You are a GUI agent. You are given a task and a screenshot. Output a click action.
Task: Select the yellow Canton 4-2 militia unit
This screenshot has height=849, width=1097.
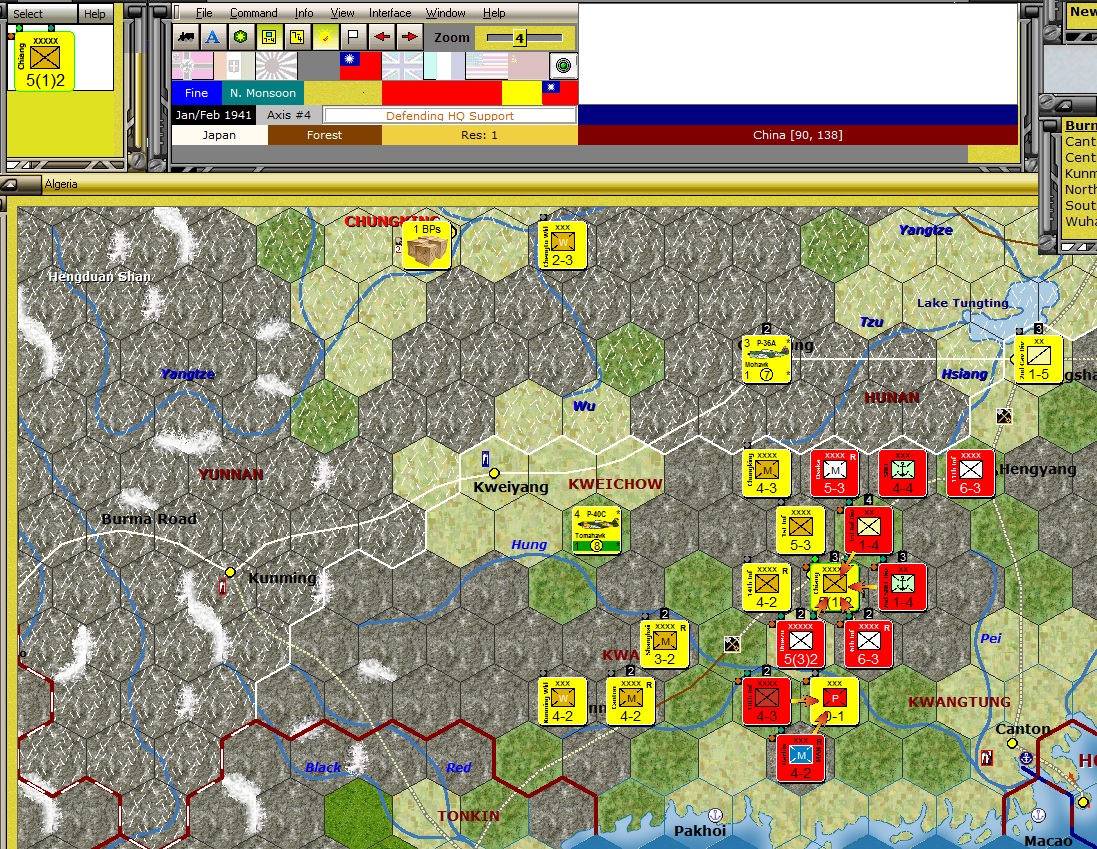(x=630, y=701)
